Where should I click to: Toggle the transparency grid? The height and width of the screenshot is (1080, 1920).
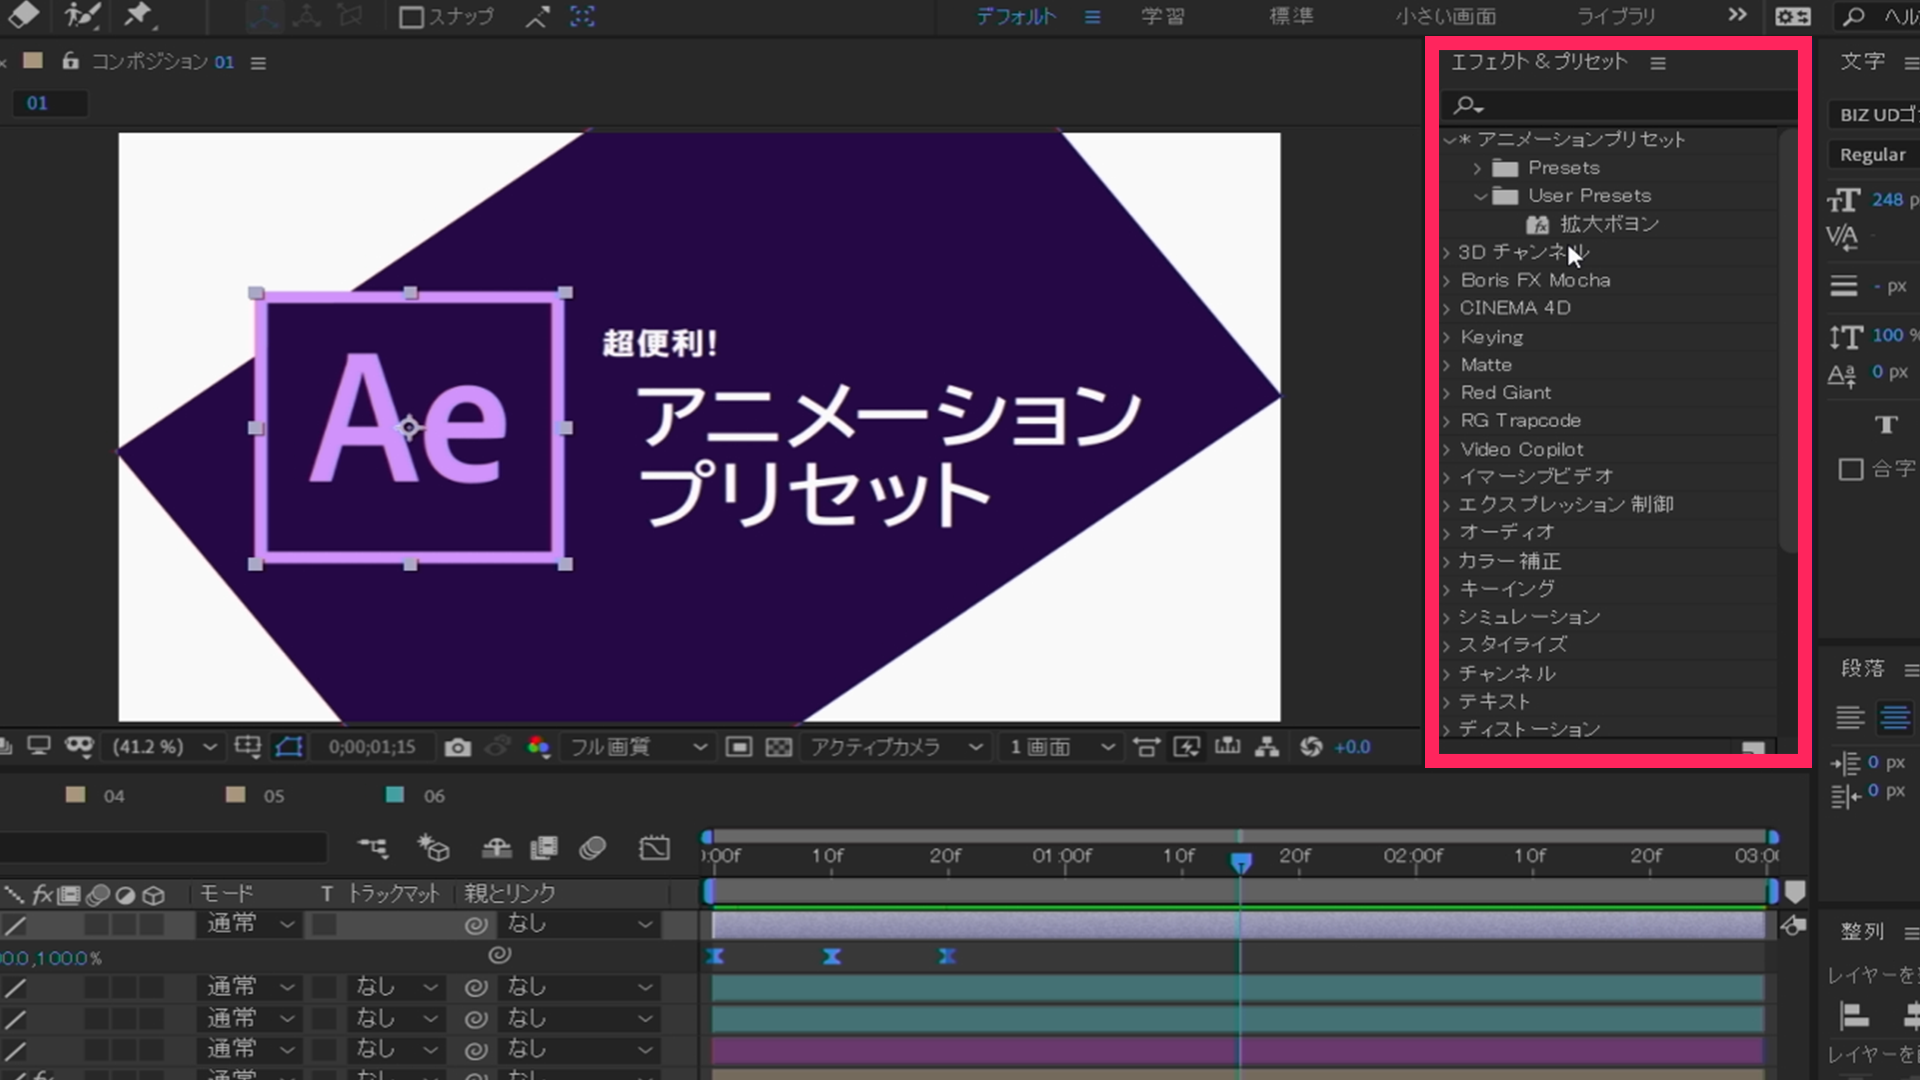(x=779, y=747)
